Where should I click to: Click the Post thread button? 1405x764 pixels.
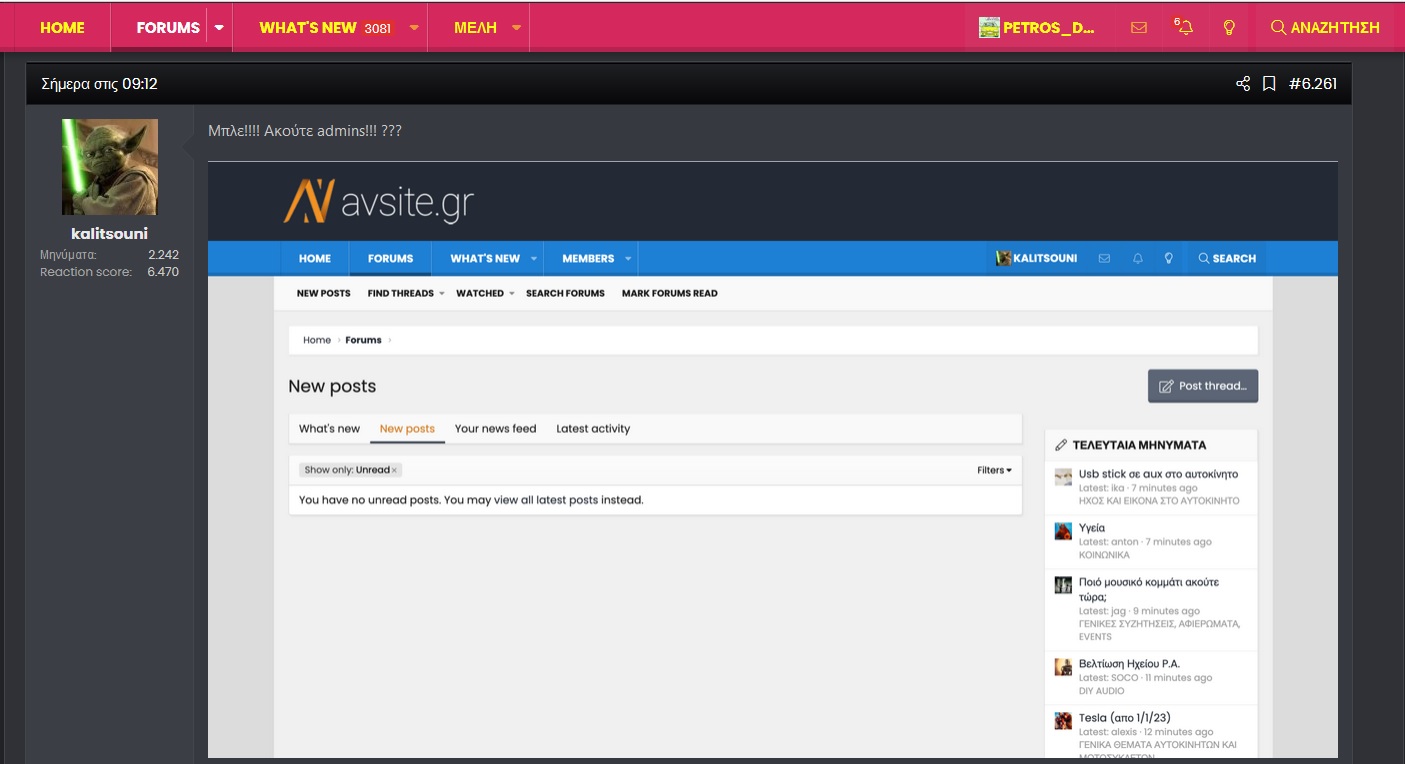1203,386
